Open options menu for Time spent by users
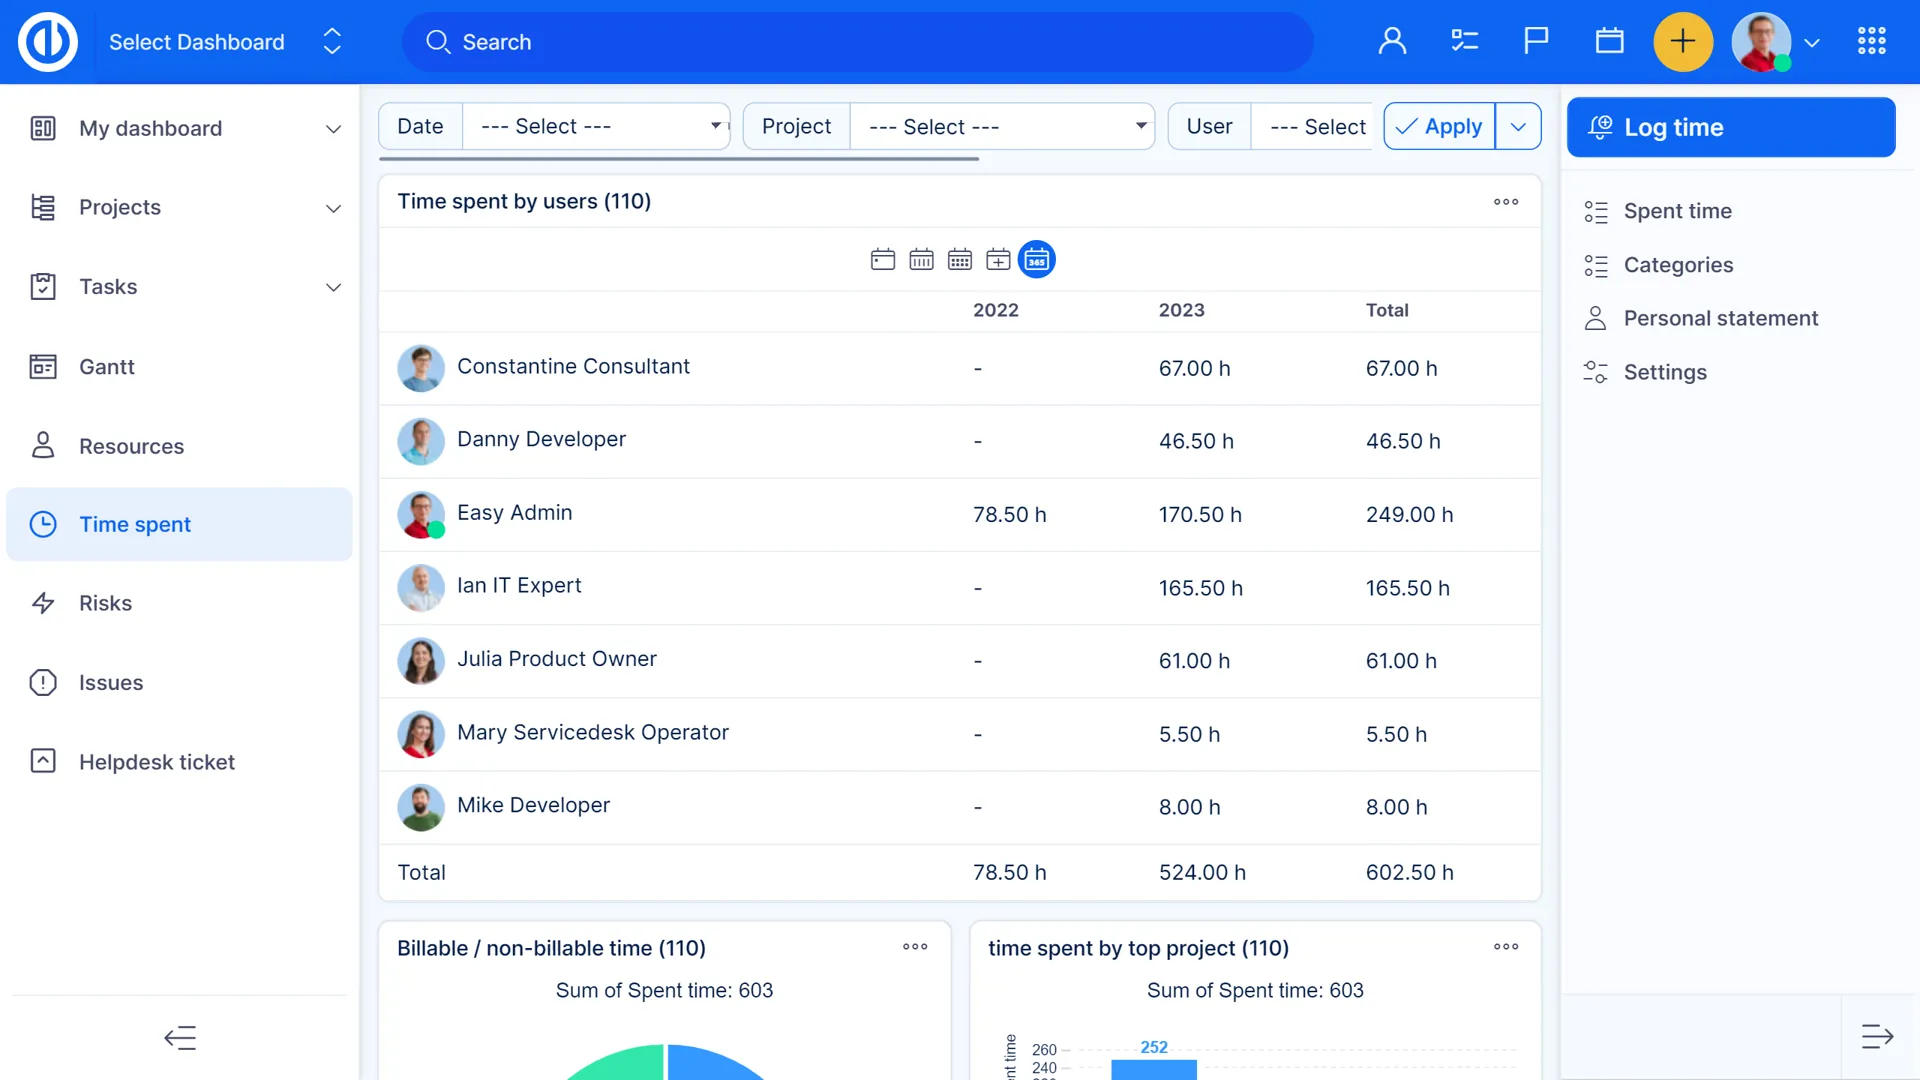The height and width of the screenshot is (1080, 1920). (1506, 202)
